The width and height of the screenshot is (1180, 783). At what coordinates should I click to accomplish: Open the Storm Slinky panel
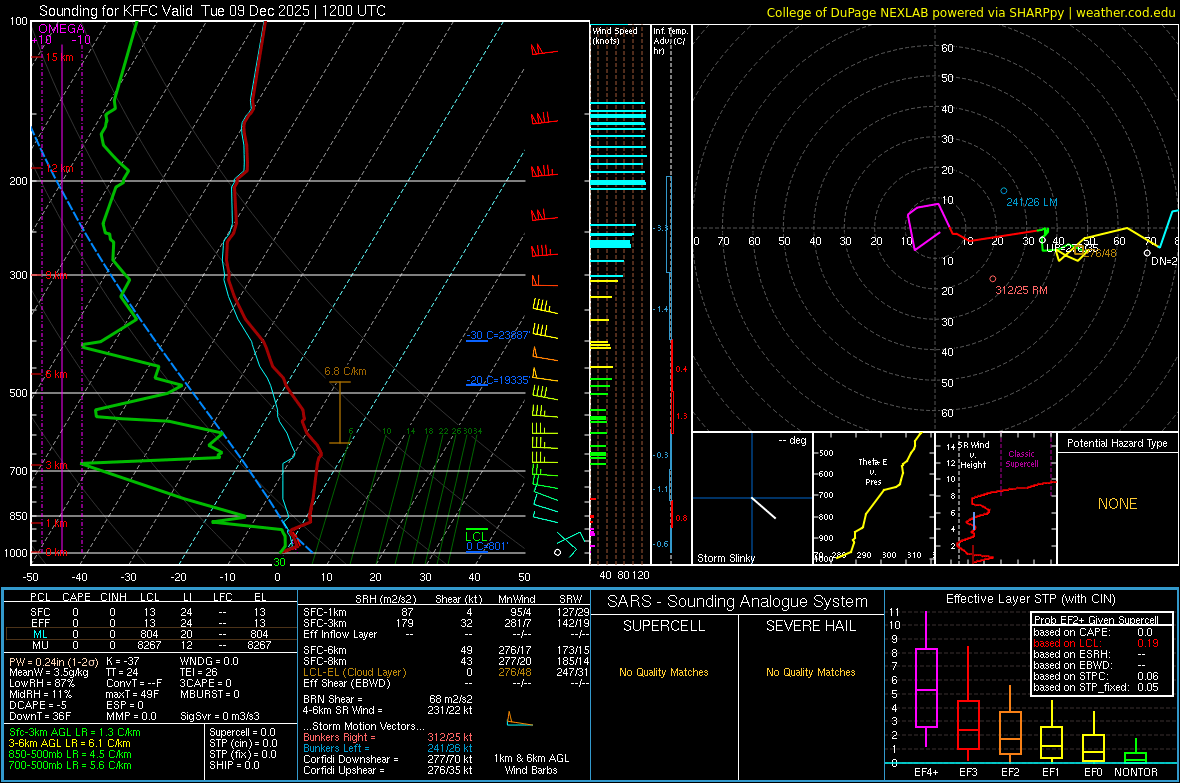click(752, 498)
